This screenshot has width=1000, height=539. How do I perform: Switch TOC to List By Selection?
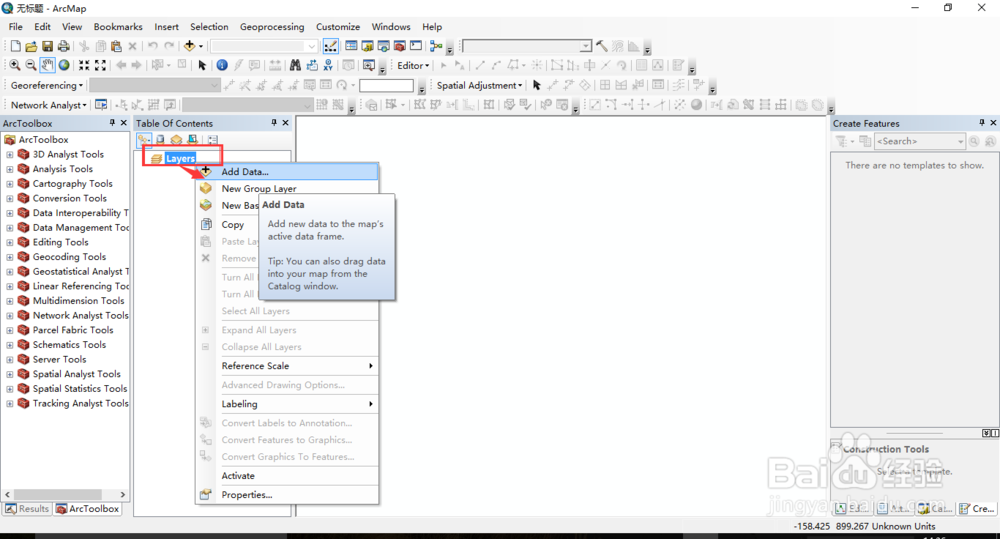192,139
